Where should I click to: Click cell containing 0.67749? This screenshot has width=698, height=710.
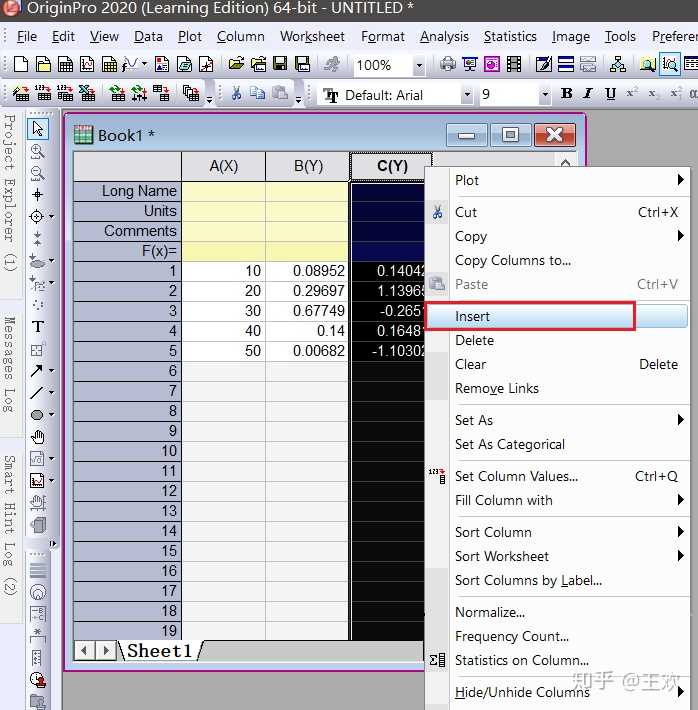[x=307, y=311]
